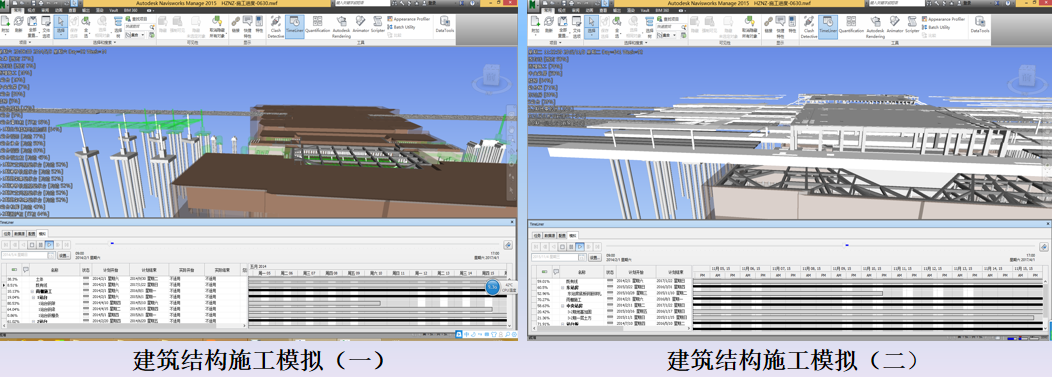Image resolution: width=1052 pixels, height=377 pixels.
Task: Open the Animator tool in the (二) window
Action: (894, 26)
